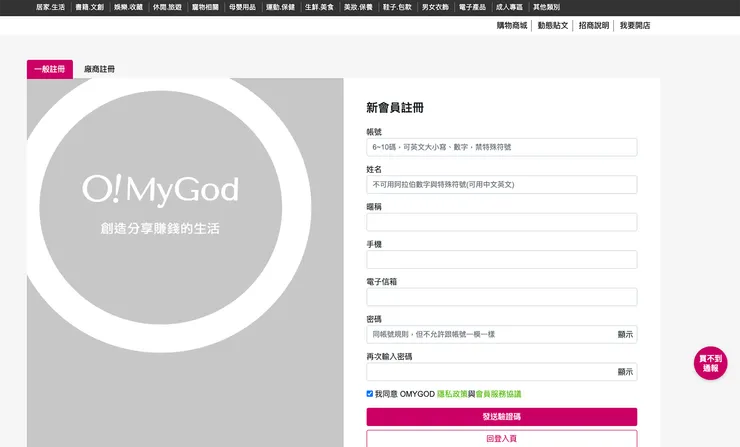Open the 母嬰用品 category
This screenshot has height=447, width=740.
click(242, 7)
